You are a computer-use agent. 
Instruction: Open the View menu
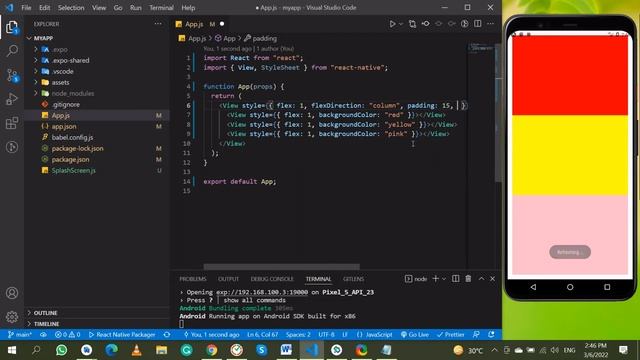pyautogui.click(x=99, y=7)
